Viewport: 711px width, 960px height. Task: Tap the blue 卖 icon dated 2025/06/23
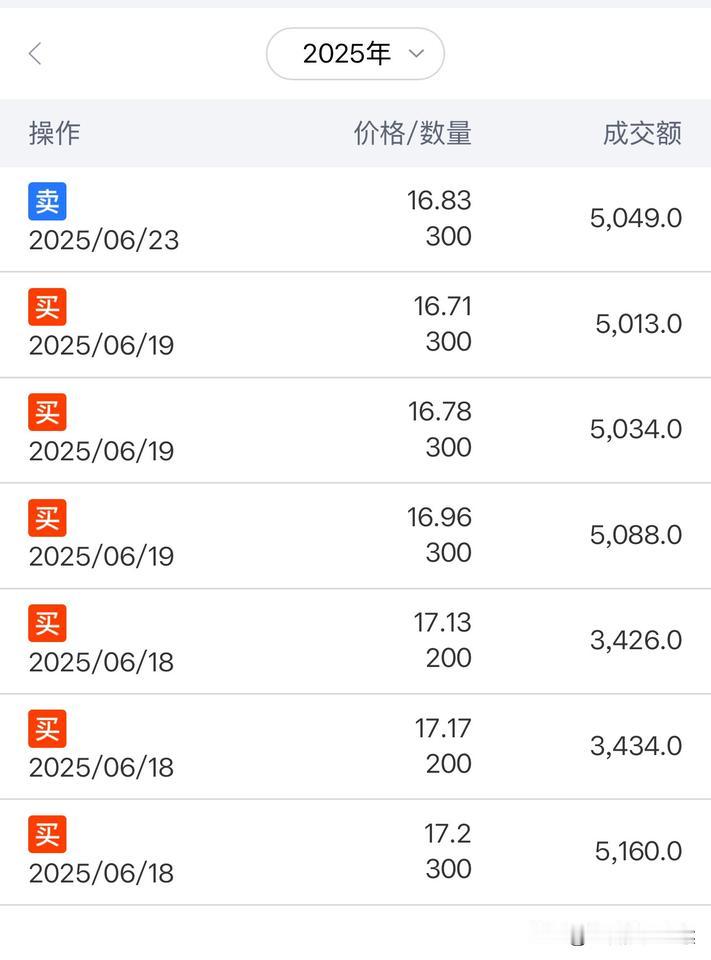(x=47, y=201)
